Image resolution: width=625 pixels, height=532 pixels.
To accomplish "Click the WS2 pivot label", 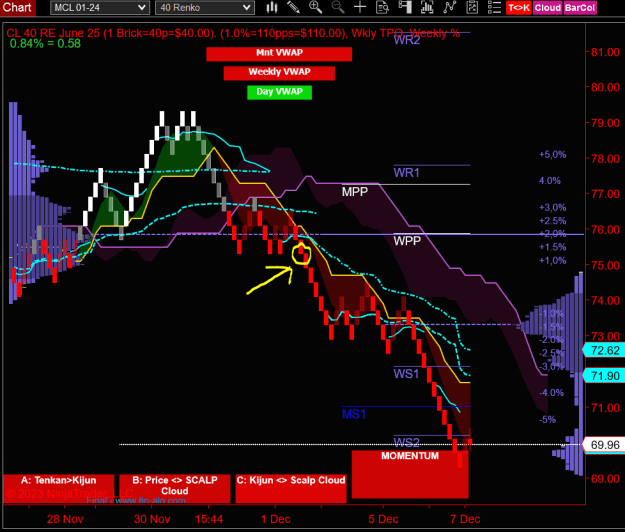I will (407, 442).
